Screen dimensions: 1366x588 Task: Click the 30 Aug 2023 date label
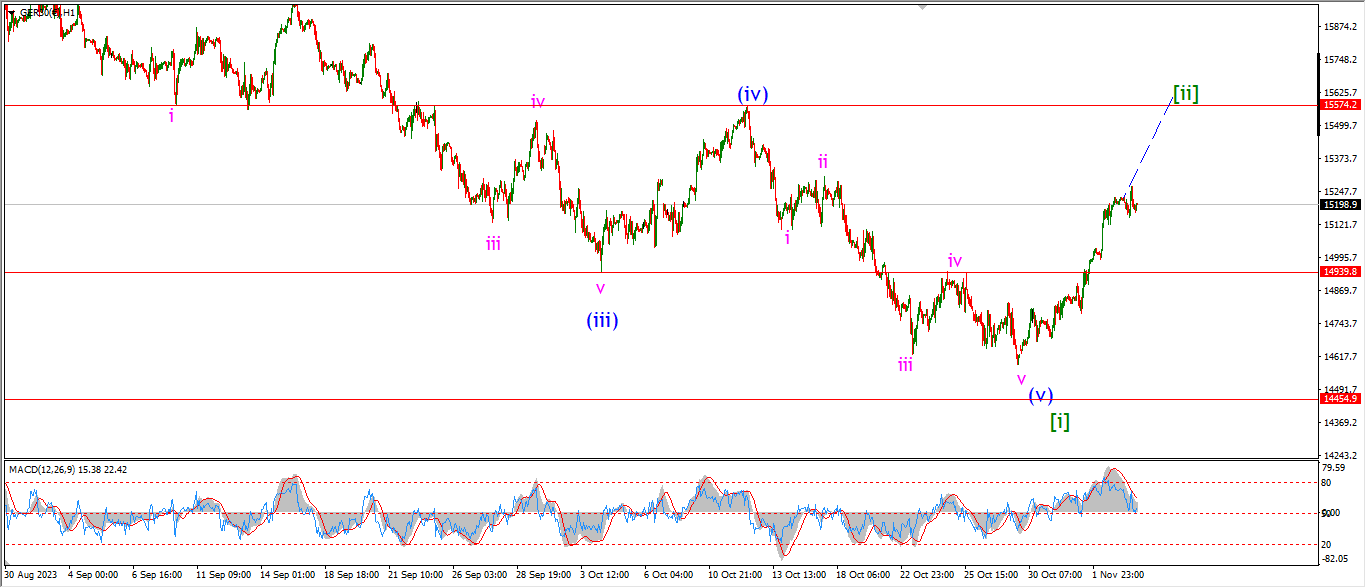tap(30, 576)
